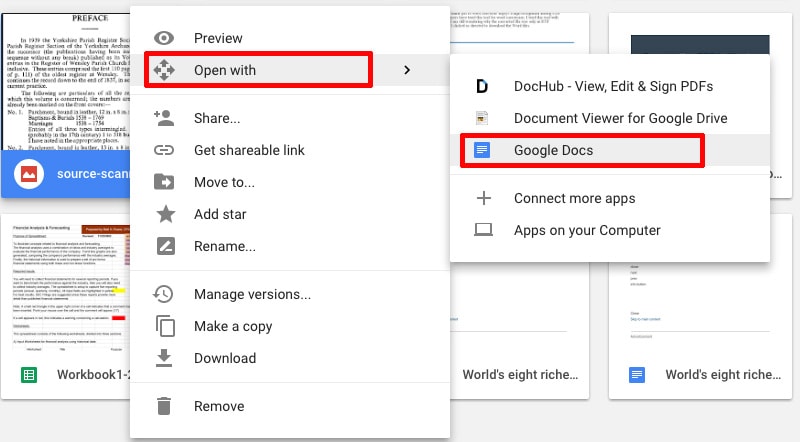
Task: Select Make a copy
Action: click(290, 326)
